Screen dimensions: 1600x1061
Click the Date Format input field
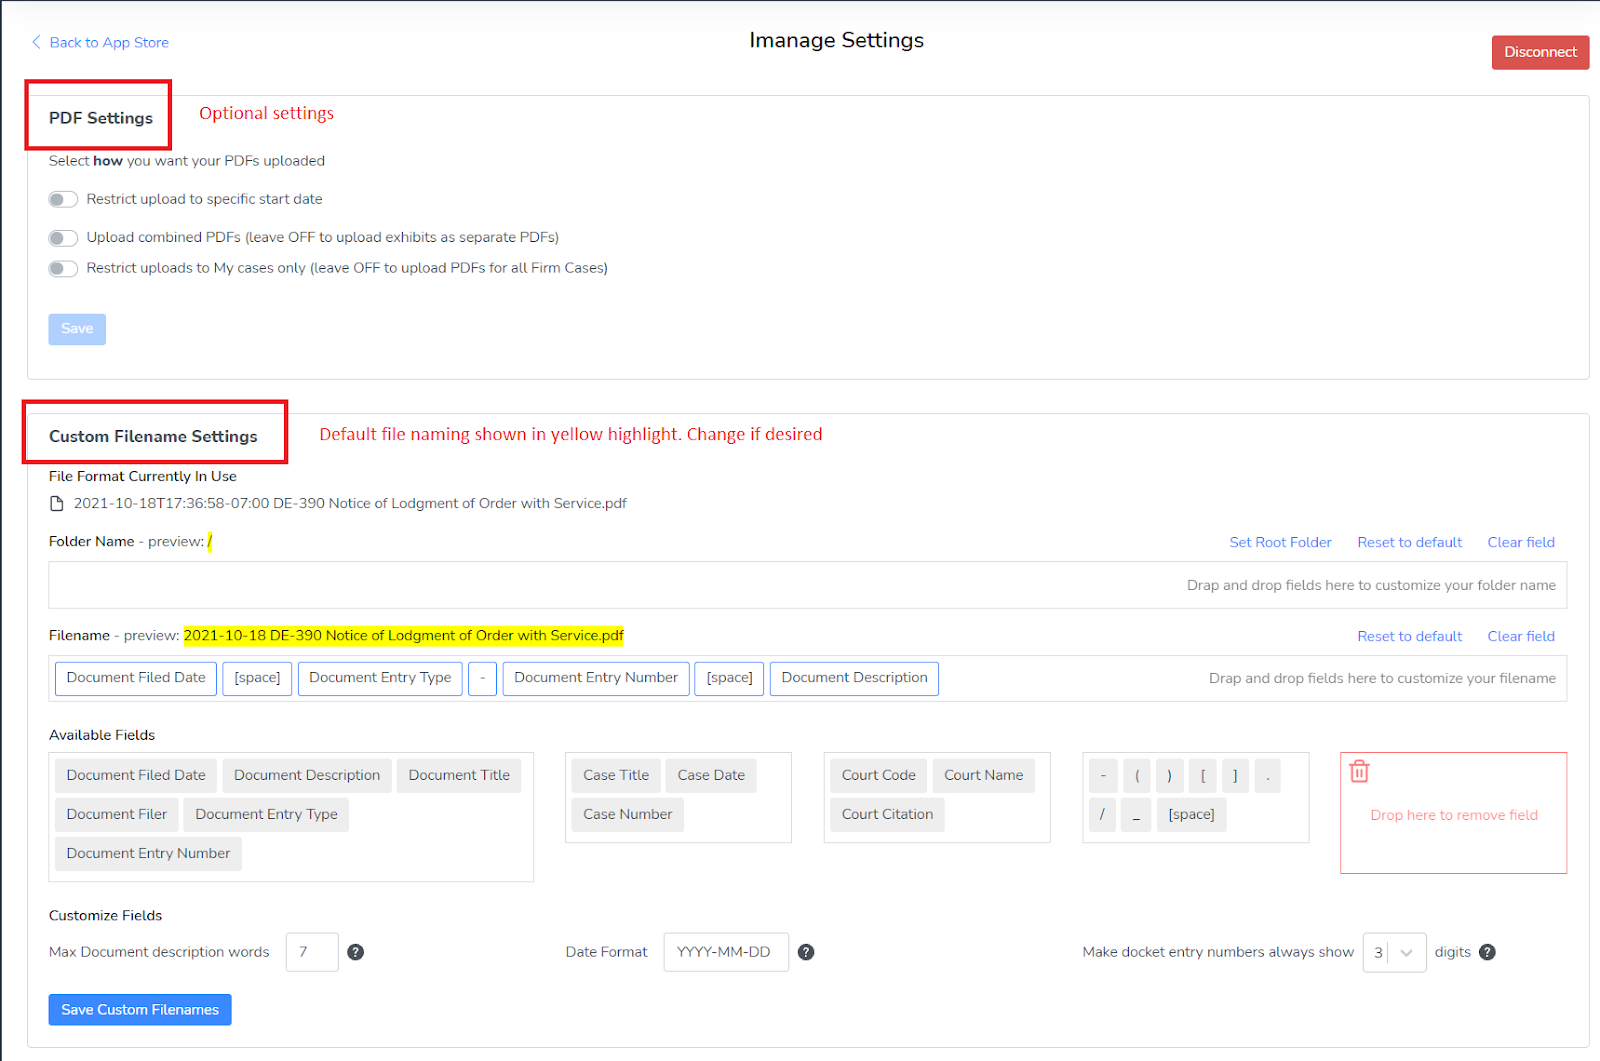point(726,952)
